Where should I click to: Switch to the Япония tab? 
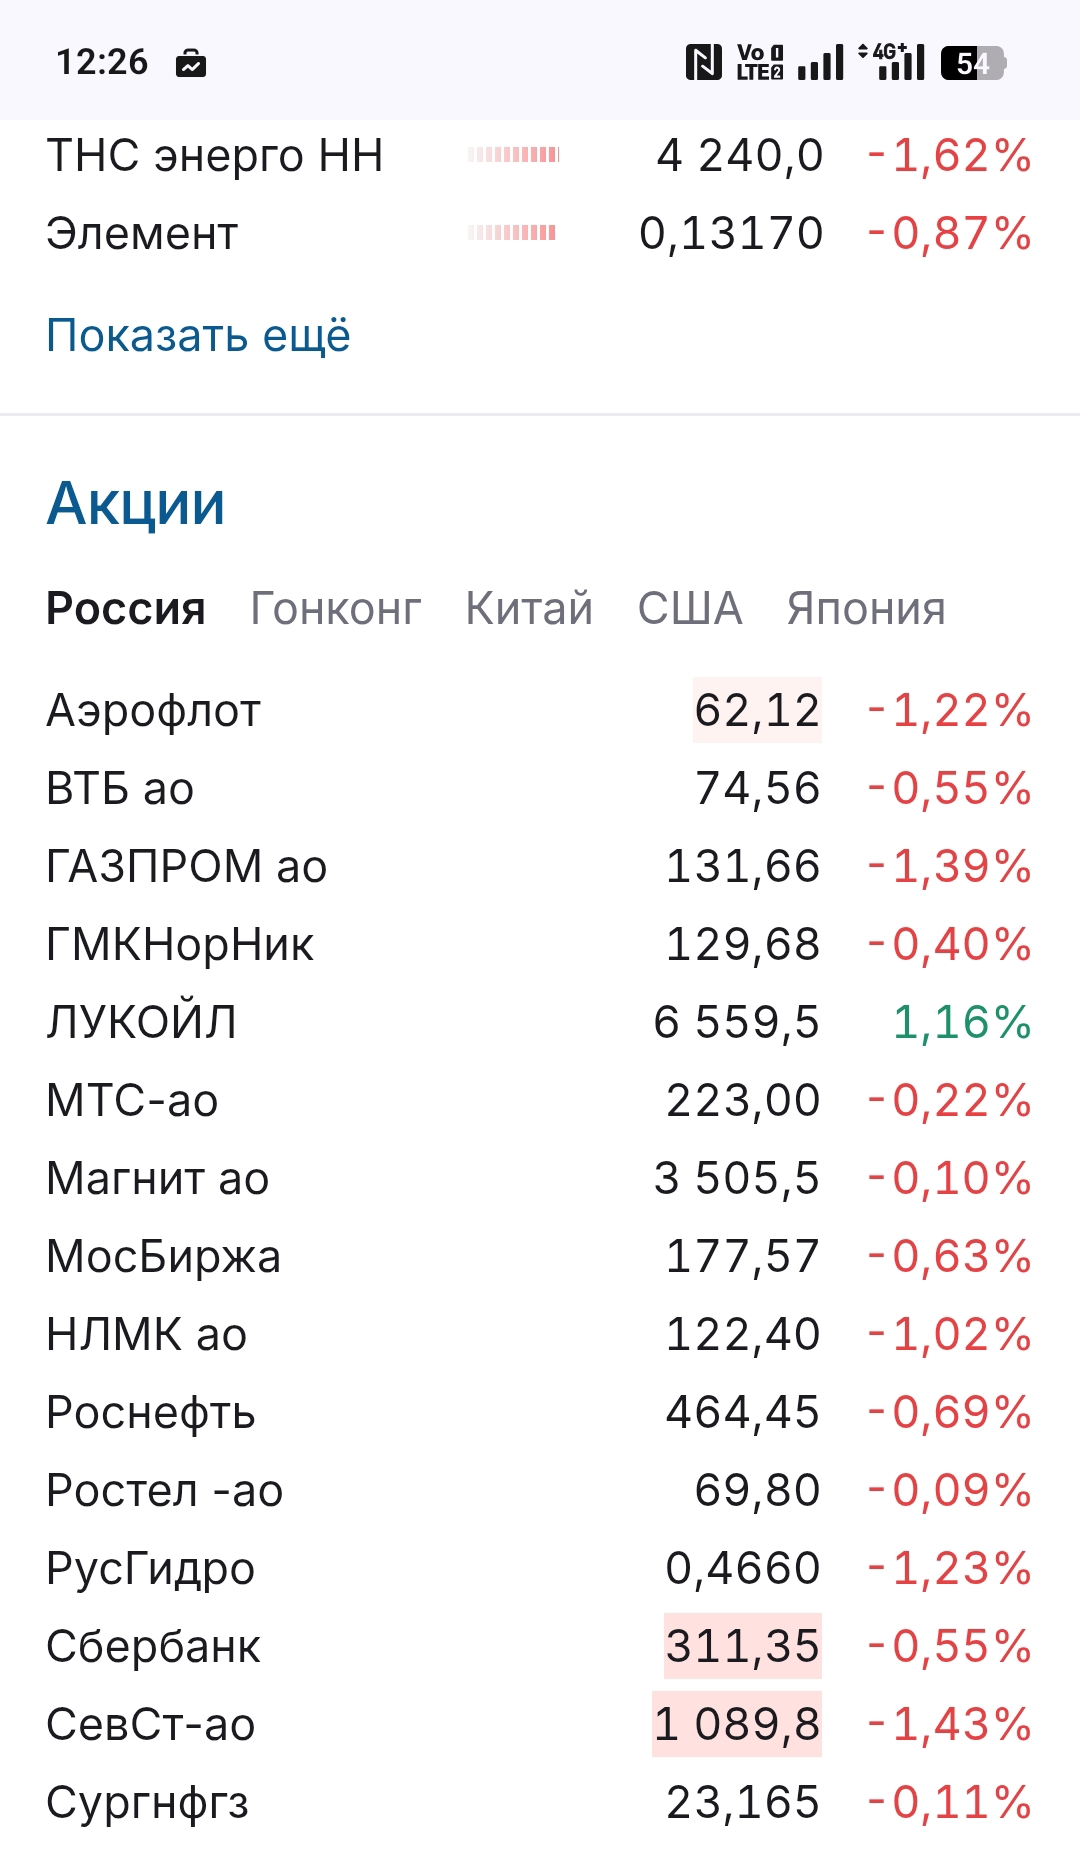866,608
